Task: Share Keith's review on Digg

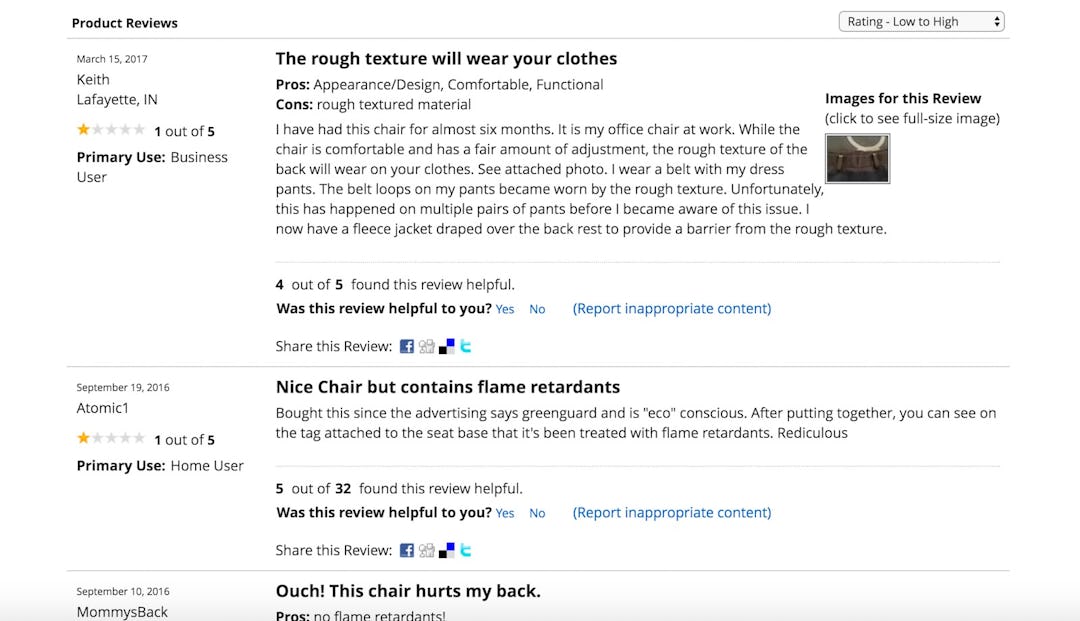Action: click(427, 346)
